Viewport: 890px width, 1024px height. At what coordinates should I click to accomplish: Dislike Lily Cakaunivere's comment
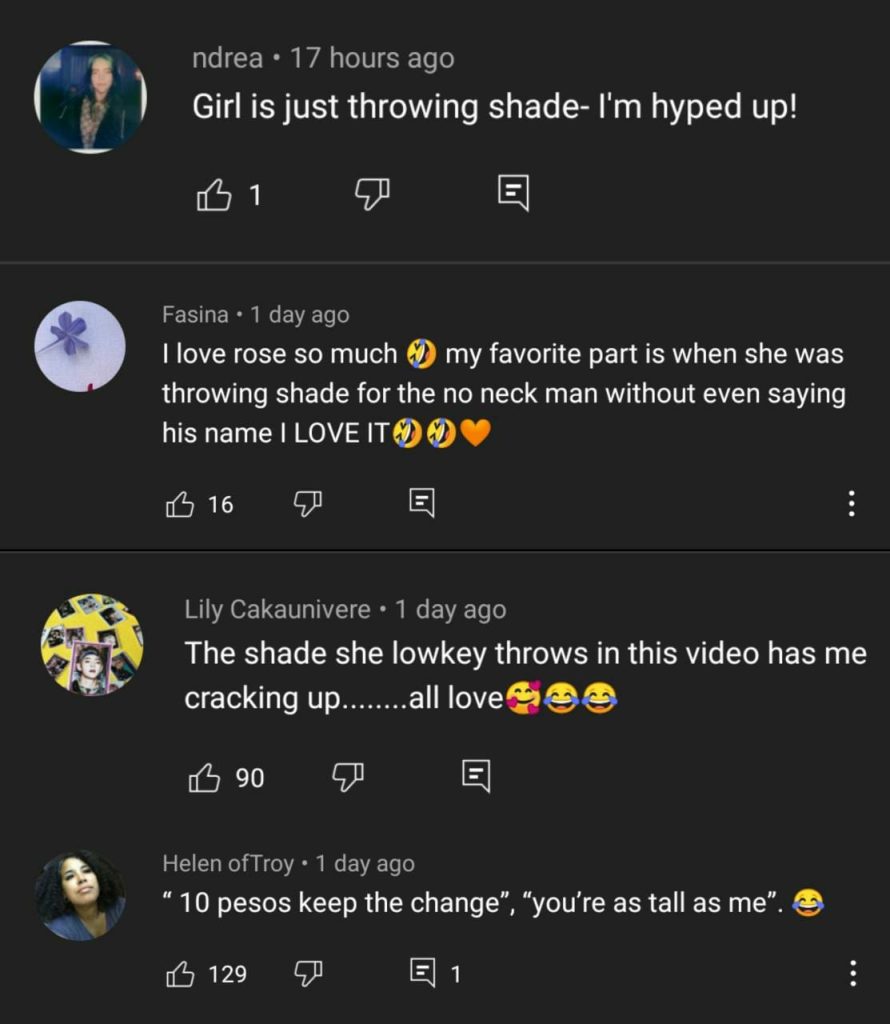[x=348, y=777]
